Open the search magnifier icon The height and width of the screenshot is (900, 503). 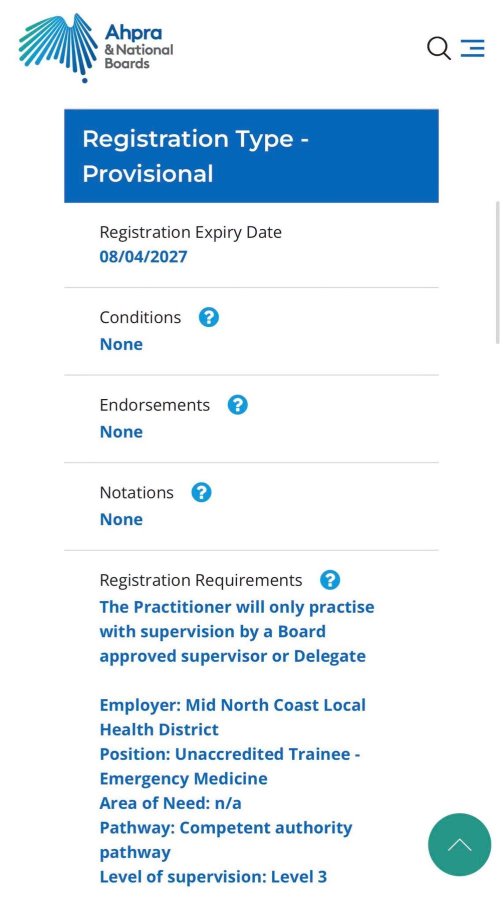pos(439,48)
